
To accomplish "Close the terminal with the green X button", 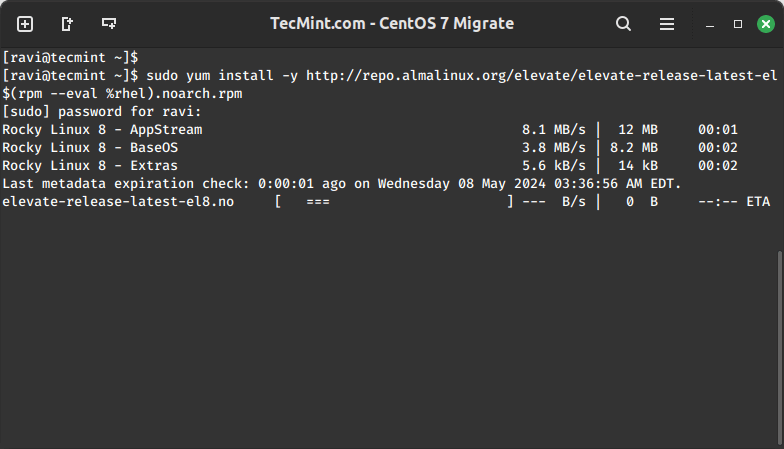I will (766, 24).
